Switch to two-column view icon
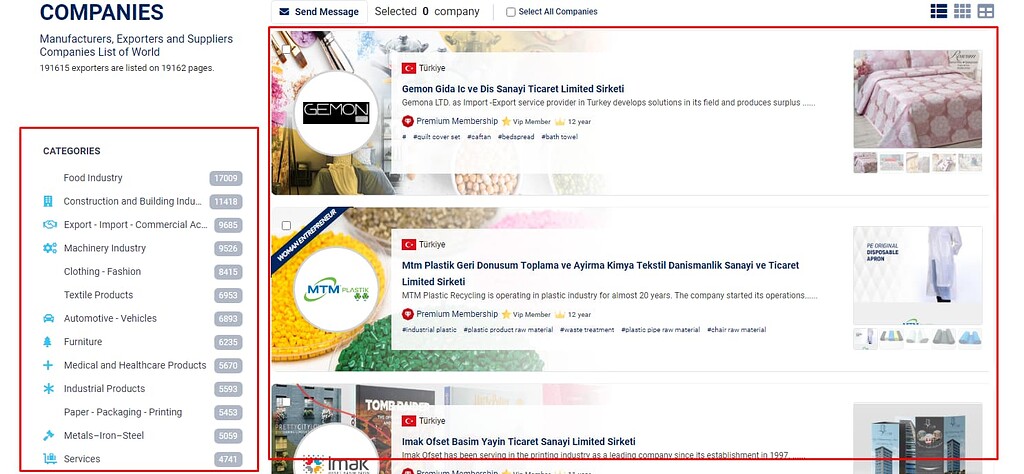Screen dimensions: 1024x474 (x=985, y=11)
